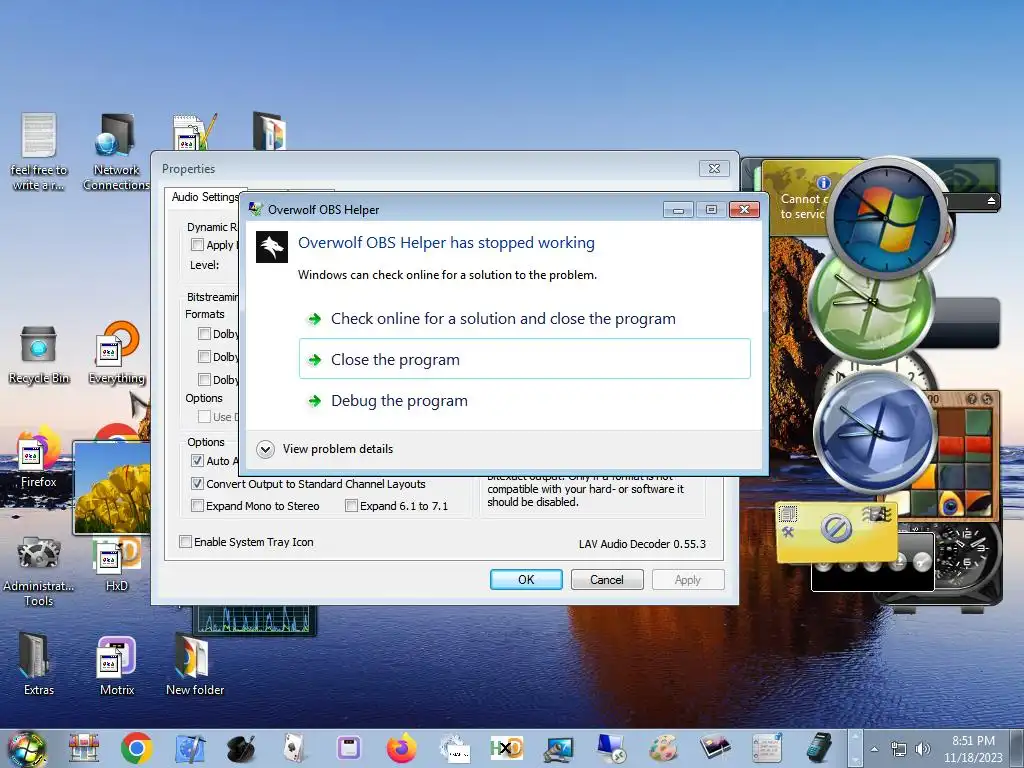Open the calculator-style taskbar icon
1024x768 pixels.
818,748
